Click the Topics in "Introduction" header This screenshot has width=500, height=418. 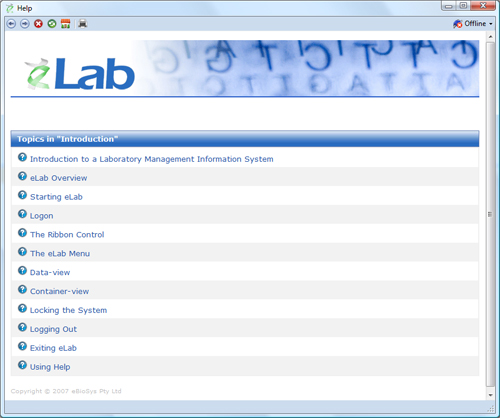245,139
